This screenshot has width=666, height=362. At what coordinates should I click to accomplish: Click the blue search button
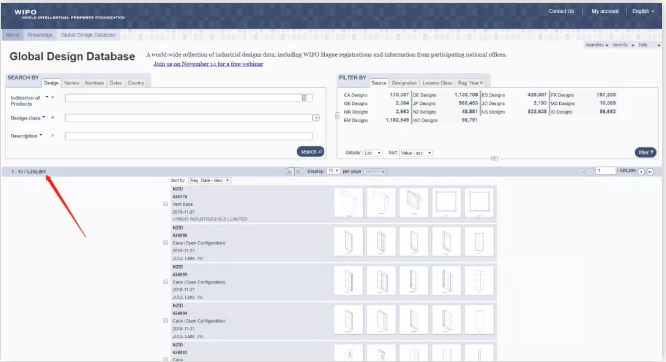click(x=310, y=152)
